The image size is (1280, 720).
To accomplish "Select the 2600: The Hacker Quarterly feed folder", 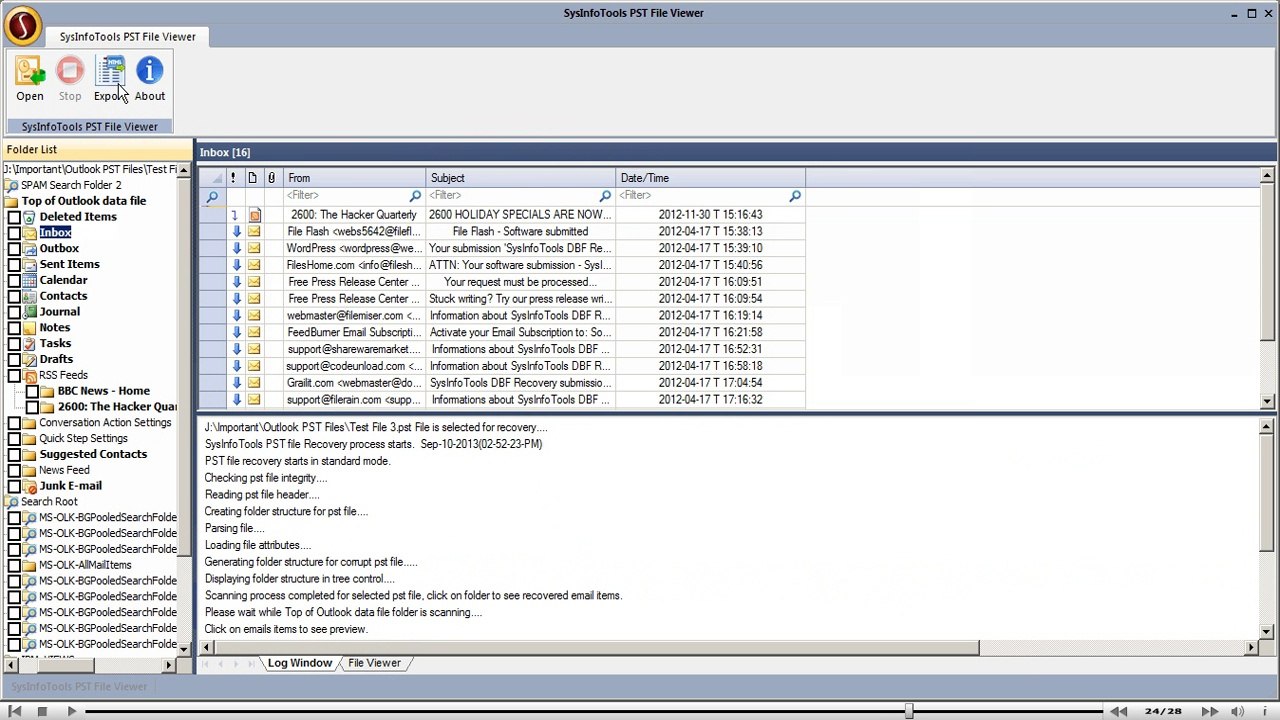I will (117, 407).
